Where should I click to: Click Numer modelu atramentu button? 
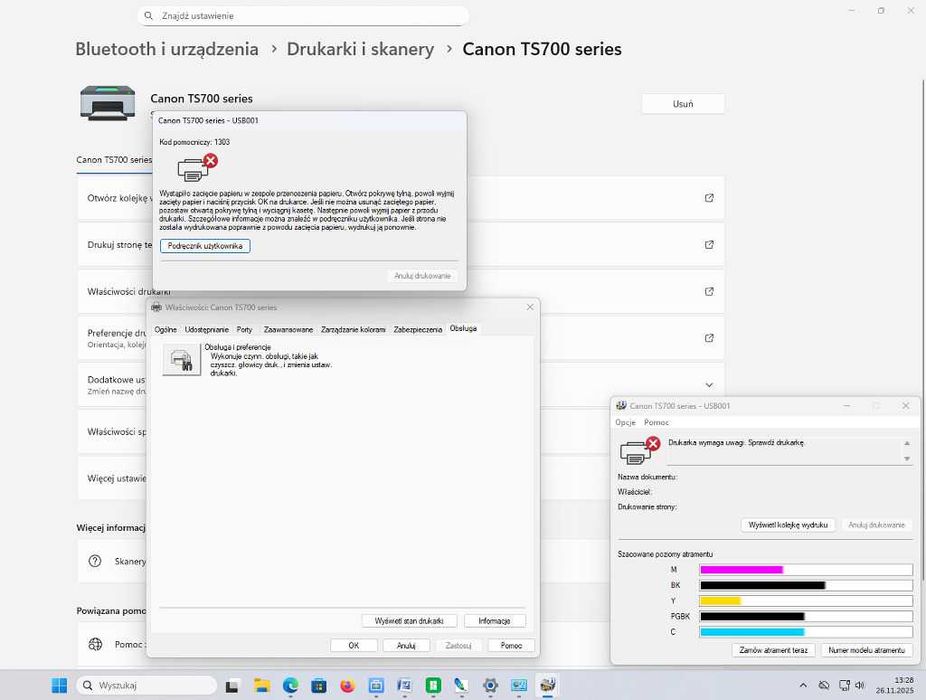point(866,650)
